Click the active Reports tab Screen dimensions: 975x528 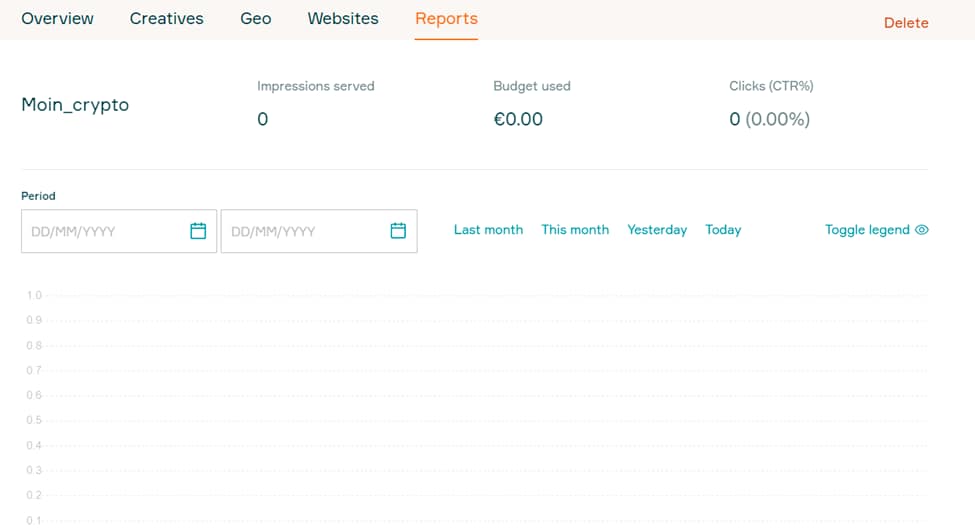[x=446, y=19]
